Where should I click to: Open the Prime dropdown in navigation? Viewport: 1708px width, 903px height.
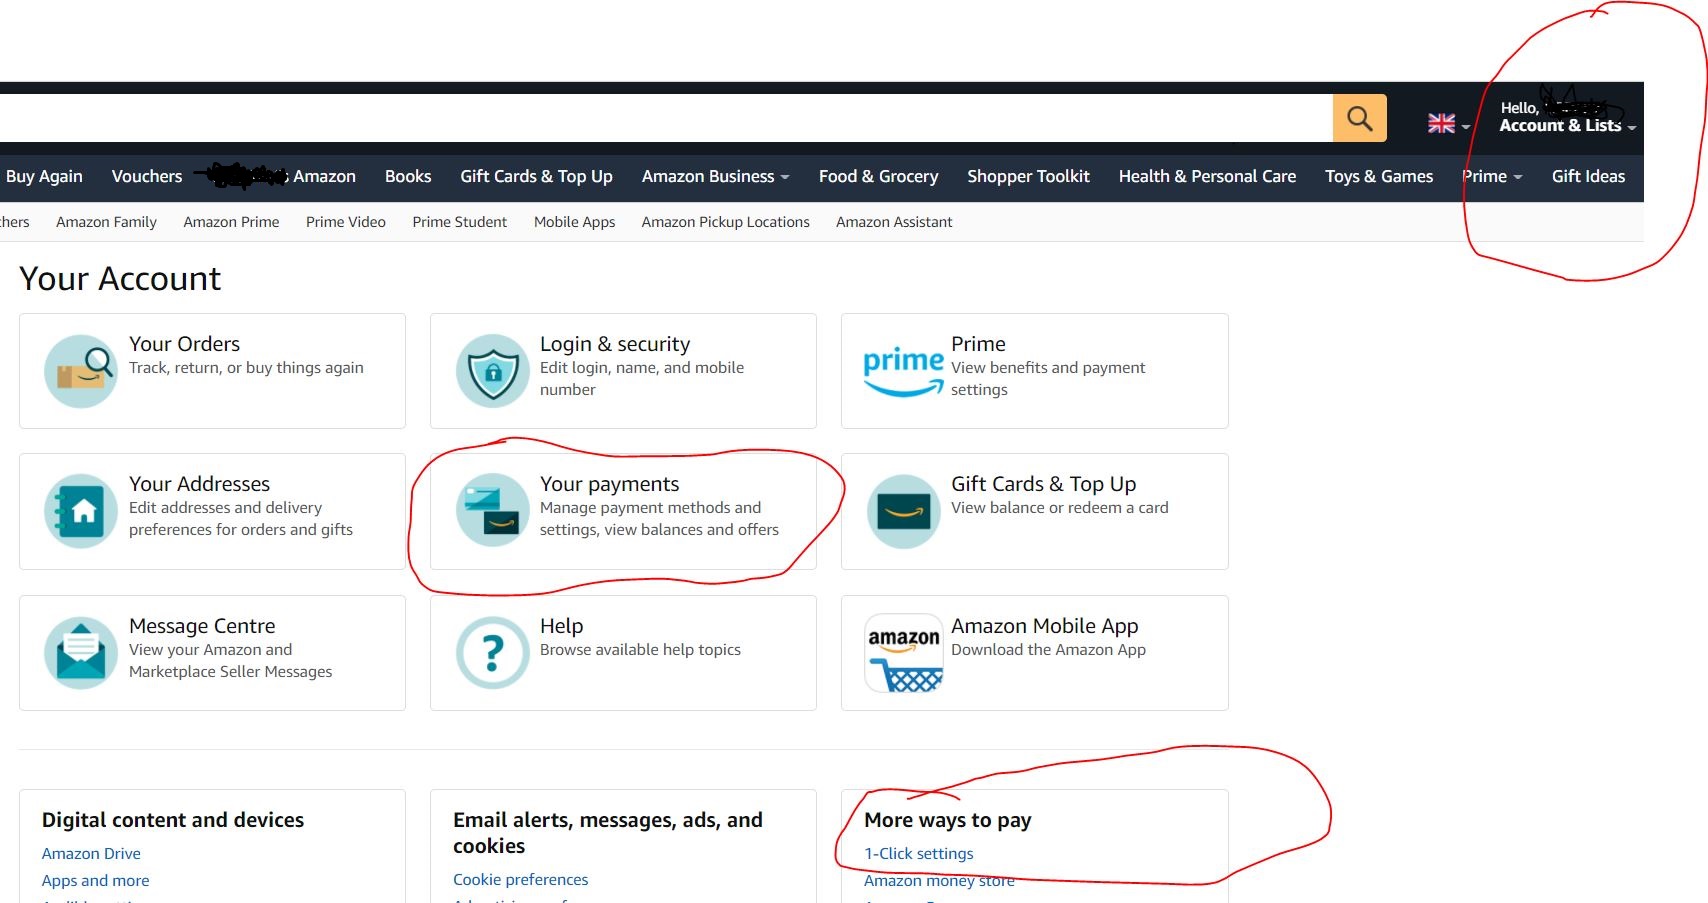[x=1492, y=177]
